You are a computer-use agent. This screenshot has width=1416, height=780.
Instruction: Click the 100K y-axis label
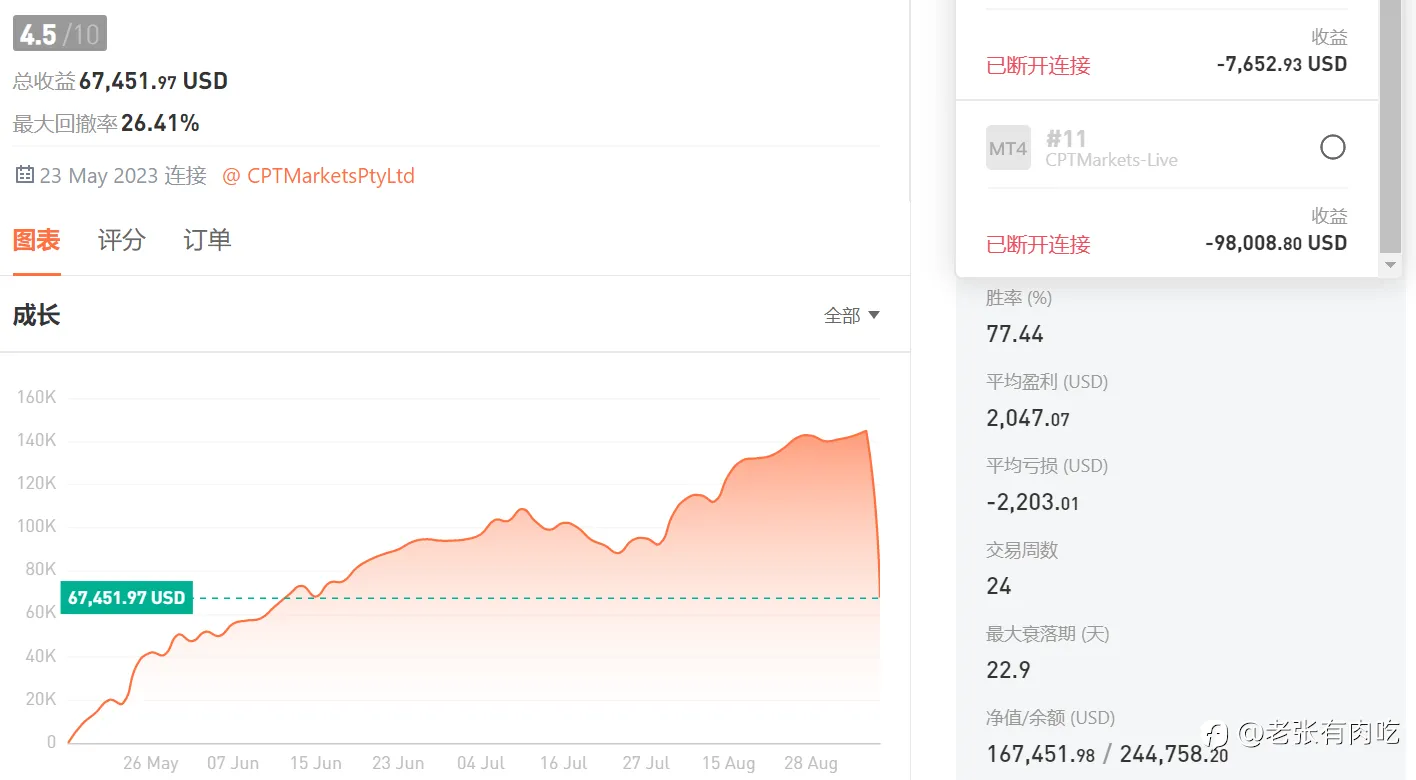(37, 526)
